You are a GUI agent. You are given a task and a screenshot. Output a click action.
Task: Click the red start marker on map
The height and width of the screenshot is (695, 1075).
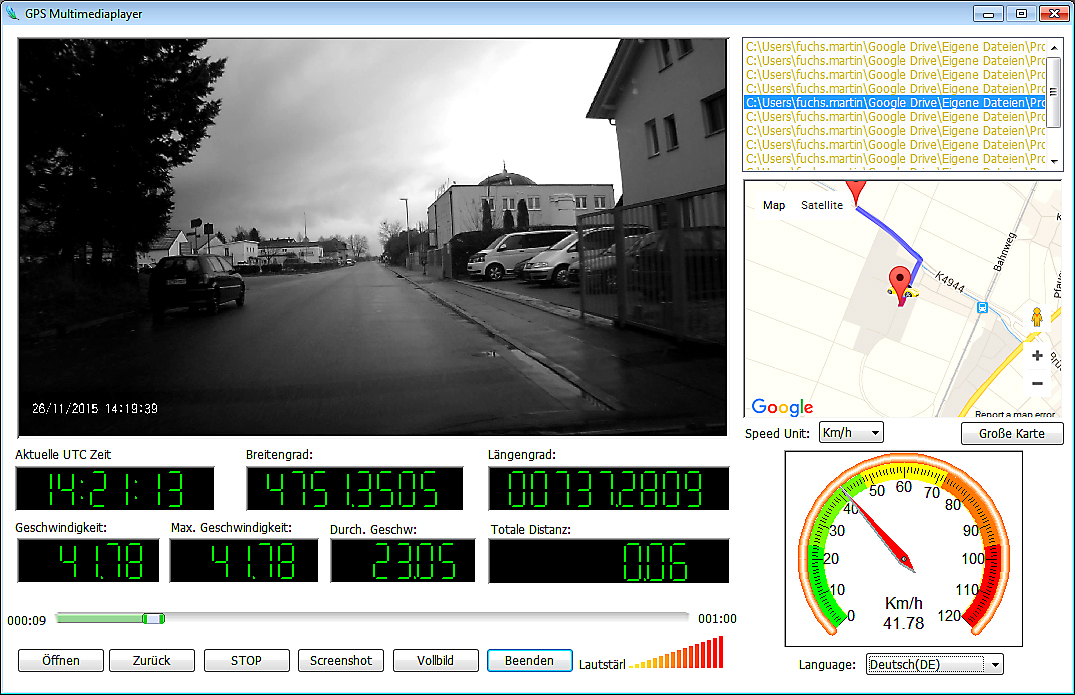(853, 190)
